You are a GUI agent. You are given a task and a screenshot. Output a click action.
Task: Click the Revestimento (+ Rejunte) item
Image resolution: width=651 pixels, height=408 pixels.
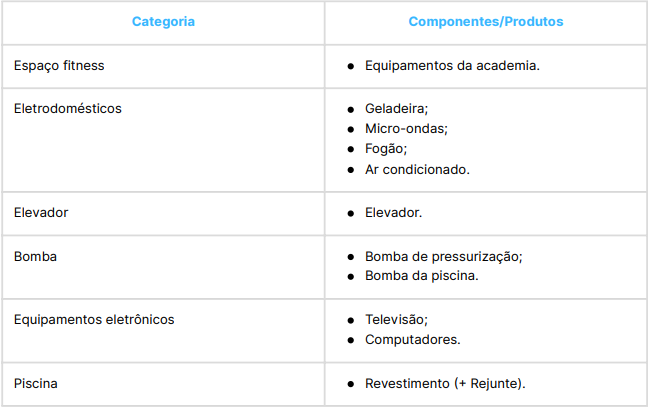(x=445, y=383)
